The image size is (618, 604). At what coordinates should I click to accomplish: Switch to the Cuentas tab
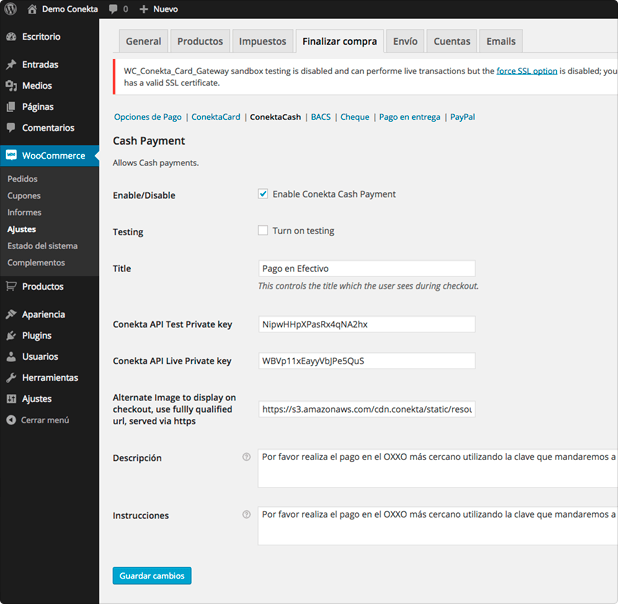[452, 41]
